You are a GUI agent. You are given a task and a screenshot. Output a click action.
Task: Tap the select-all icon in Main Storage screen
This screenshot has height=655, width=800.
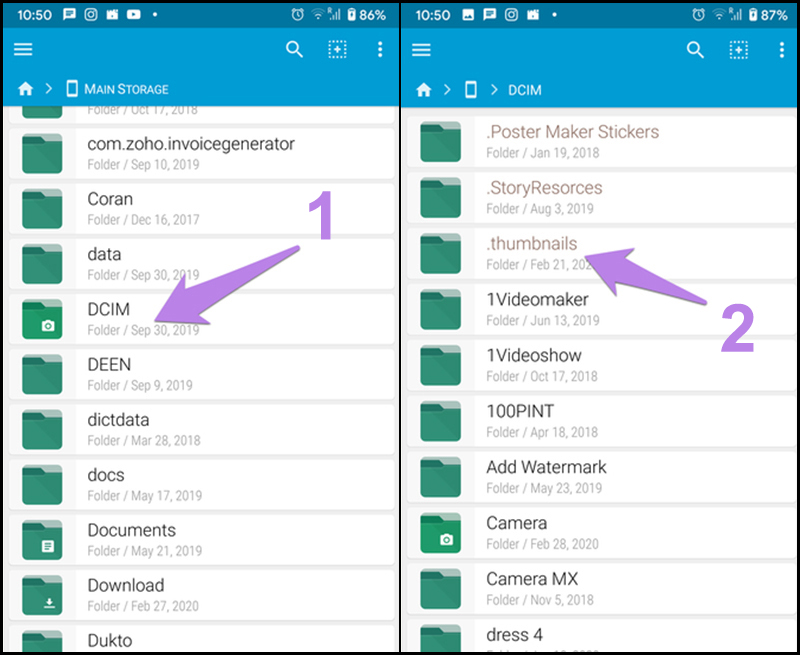pyautogui.click(x=337, y=49)
